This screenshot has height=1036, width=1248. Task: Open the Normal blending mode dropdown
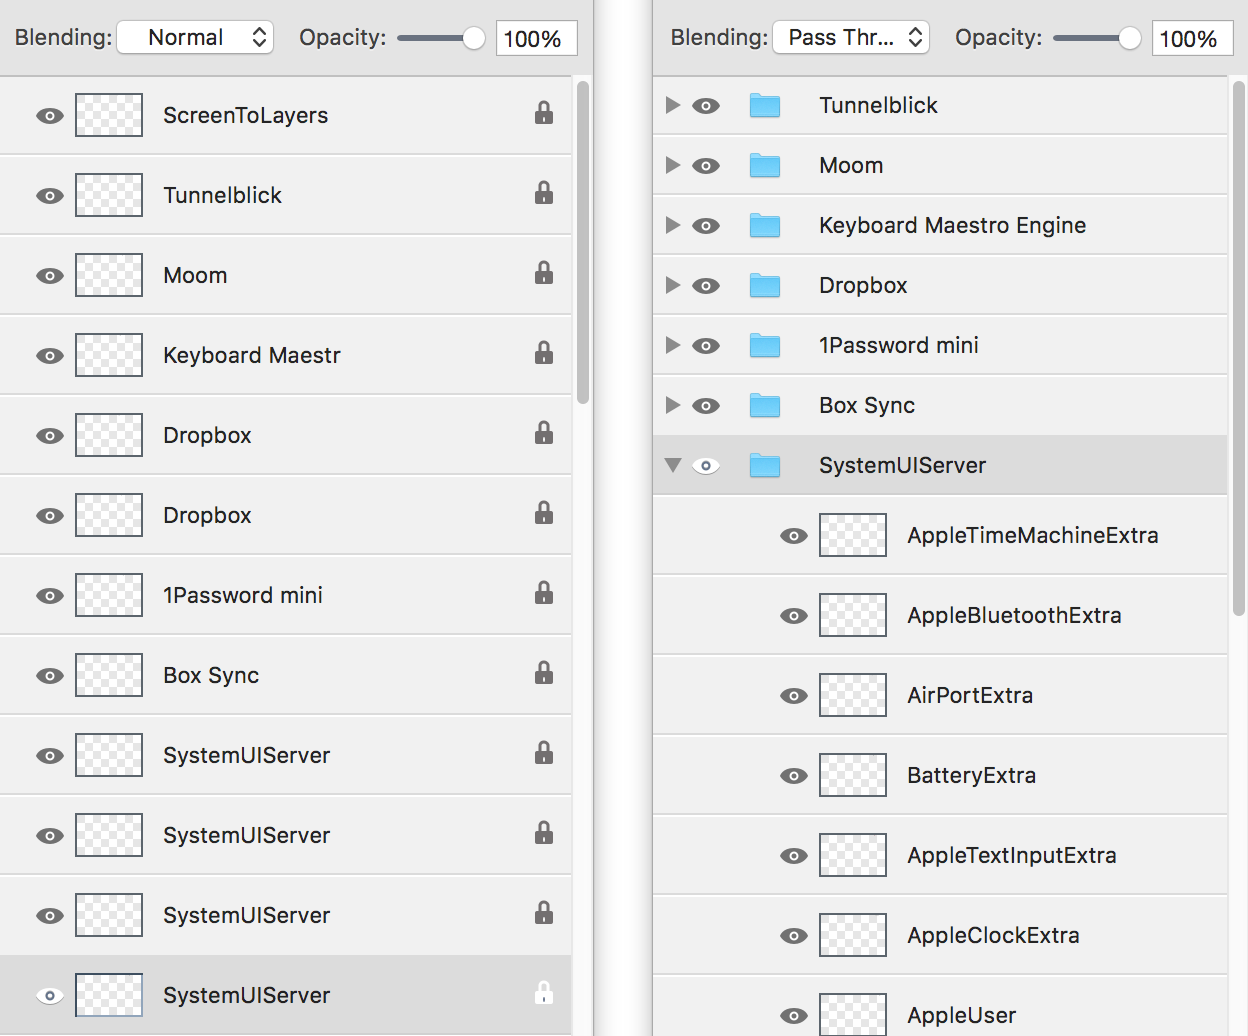pyautogui.click(x=196, y=38)
